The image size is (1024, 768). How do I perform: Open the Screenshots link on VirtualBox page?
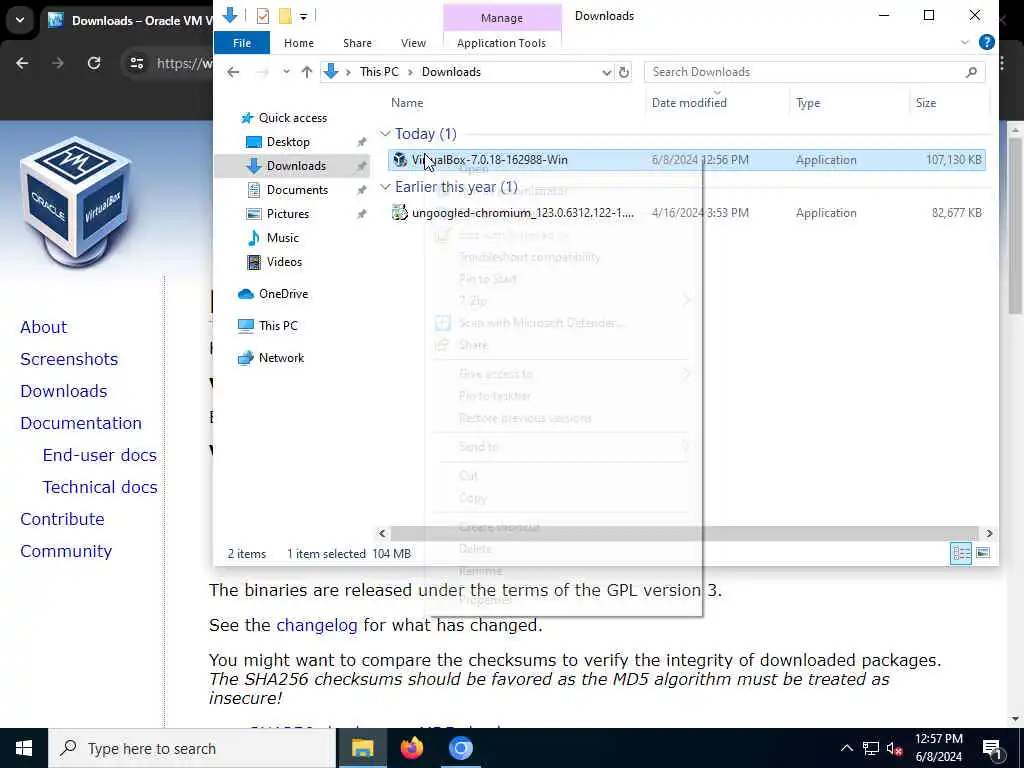click(69, 359)
